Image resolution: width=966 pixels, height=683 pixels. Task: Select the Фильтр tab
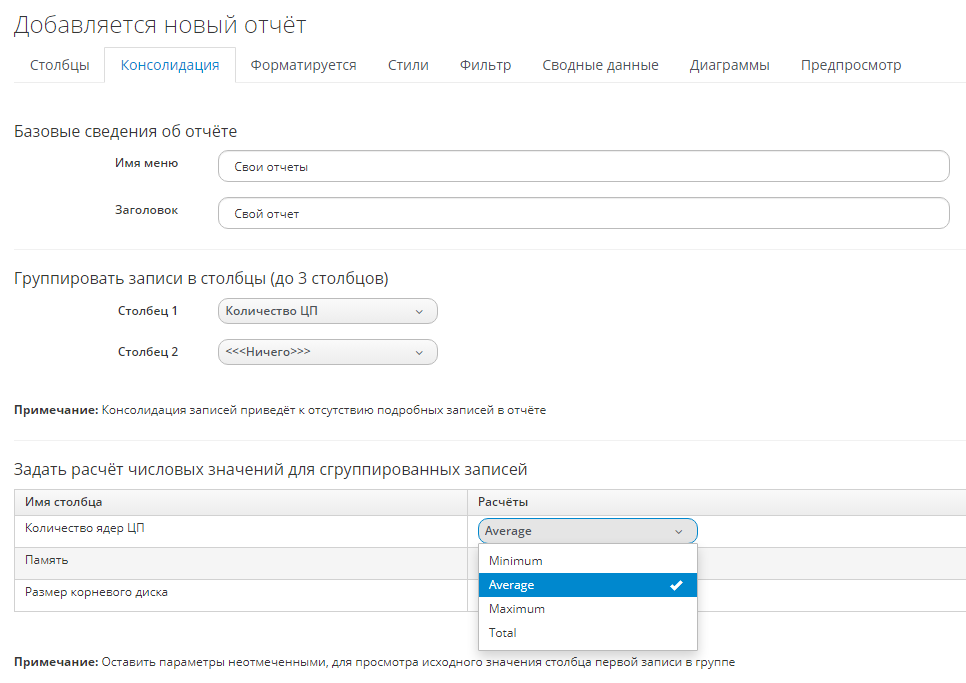pyautogui.click(x=485, y=65)
